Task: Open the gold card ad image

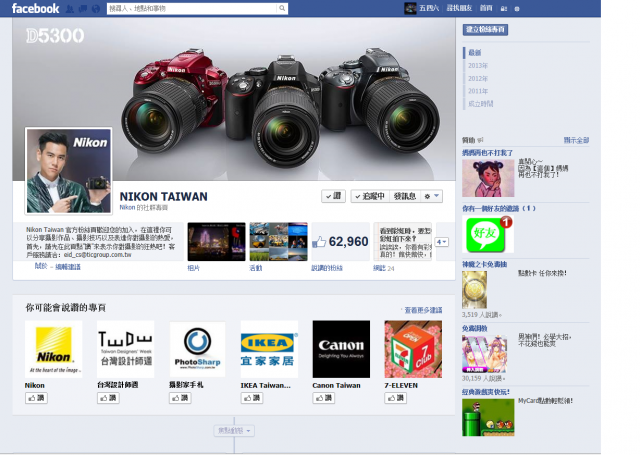Action: click(x=474, y=290)
